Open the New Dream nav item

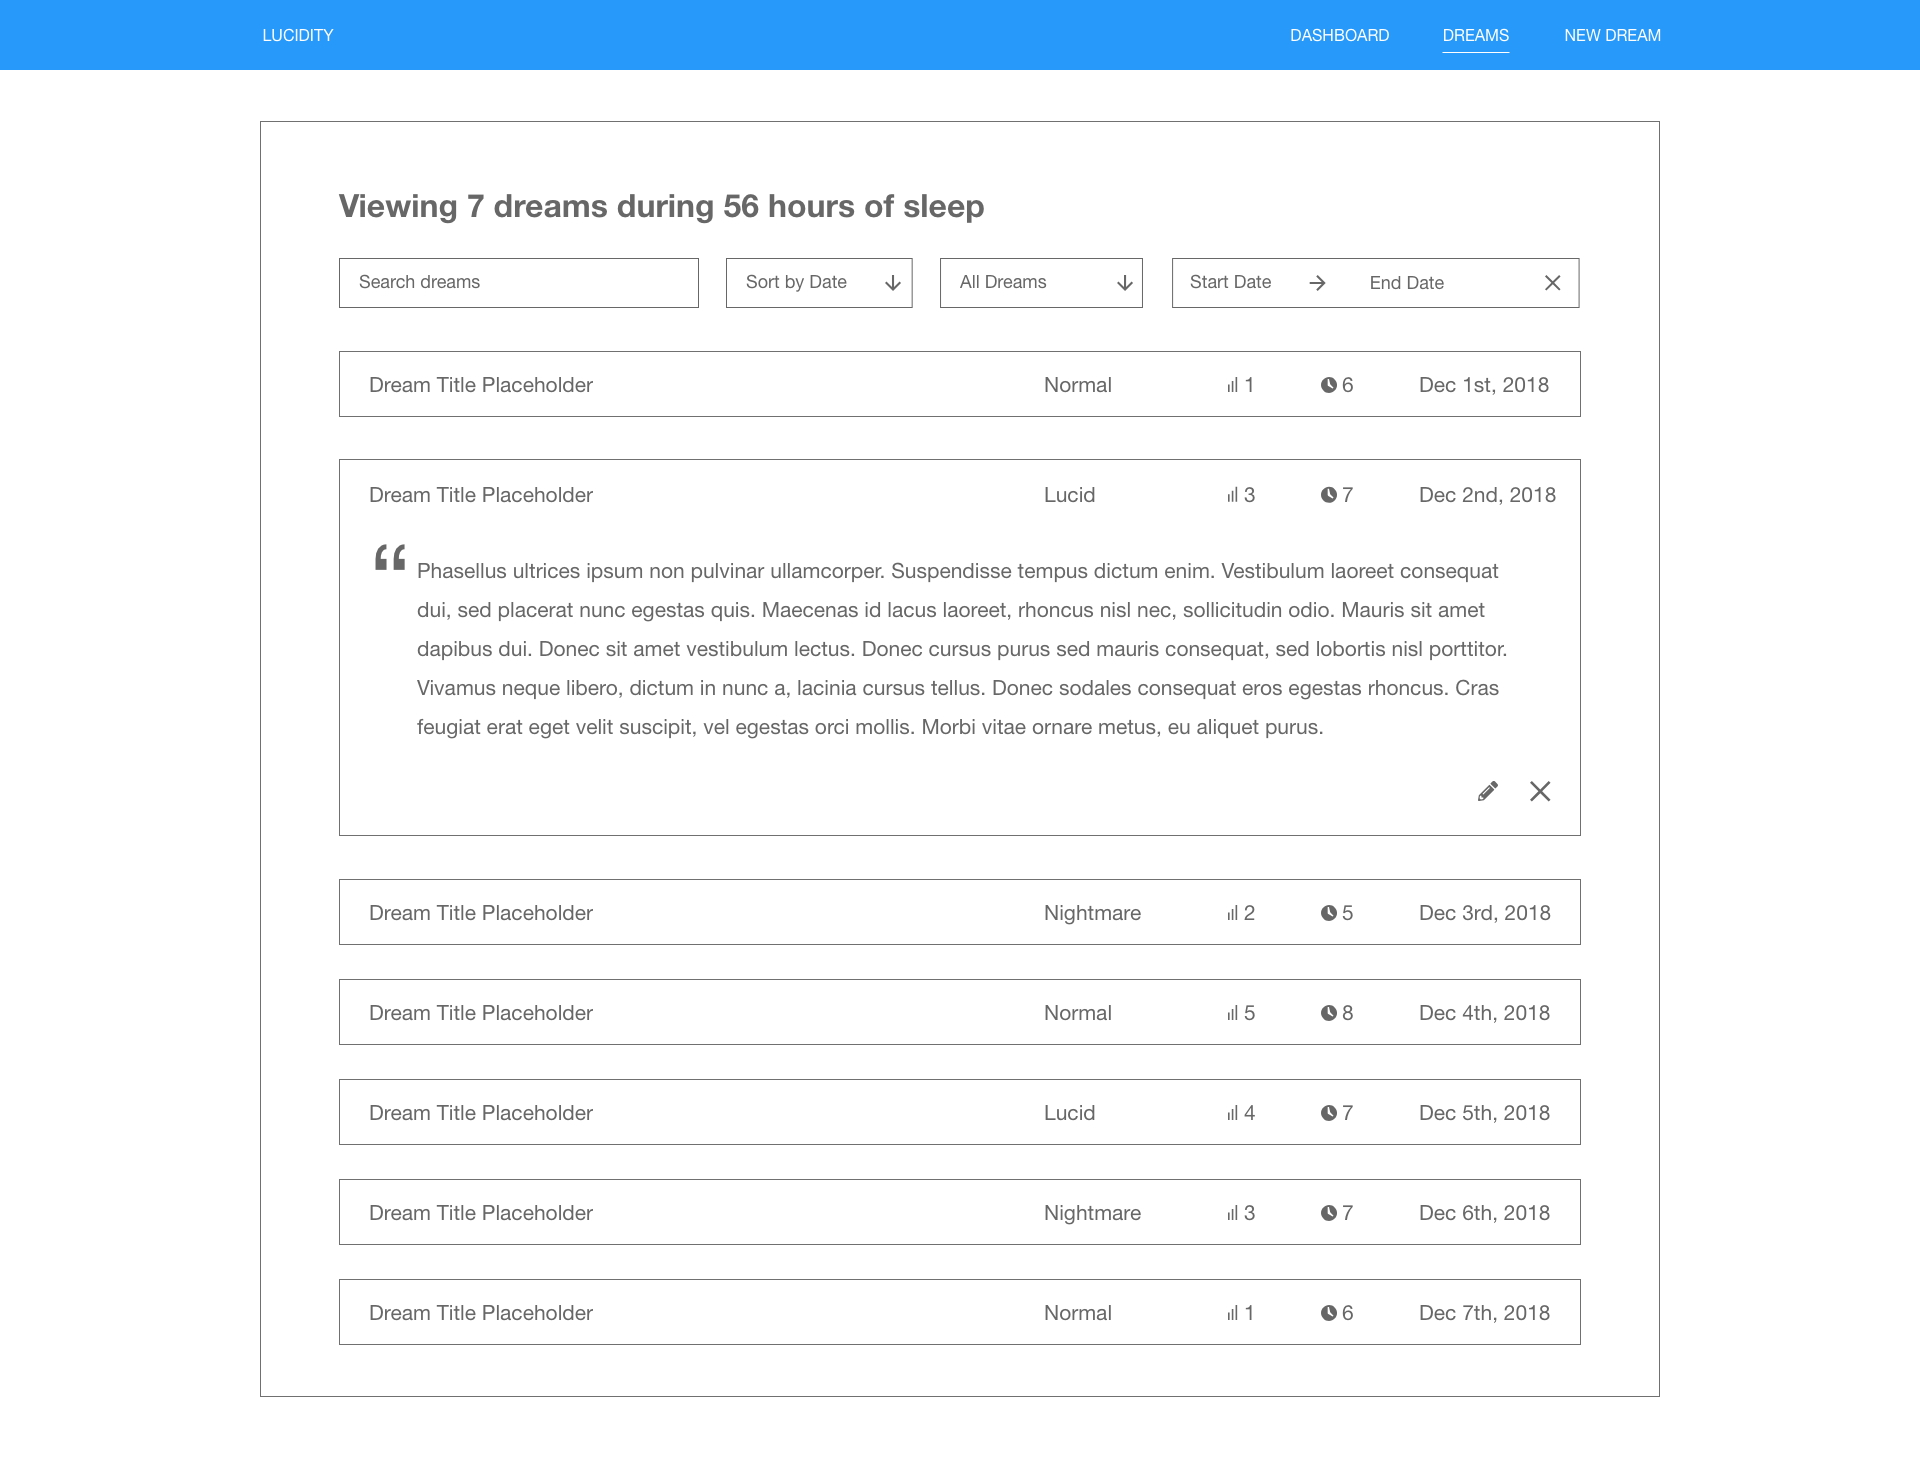pos(1612,35)
